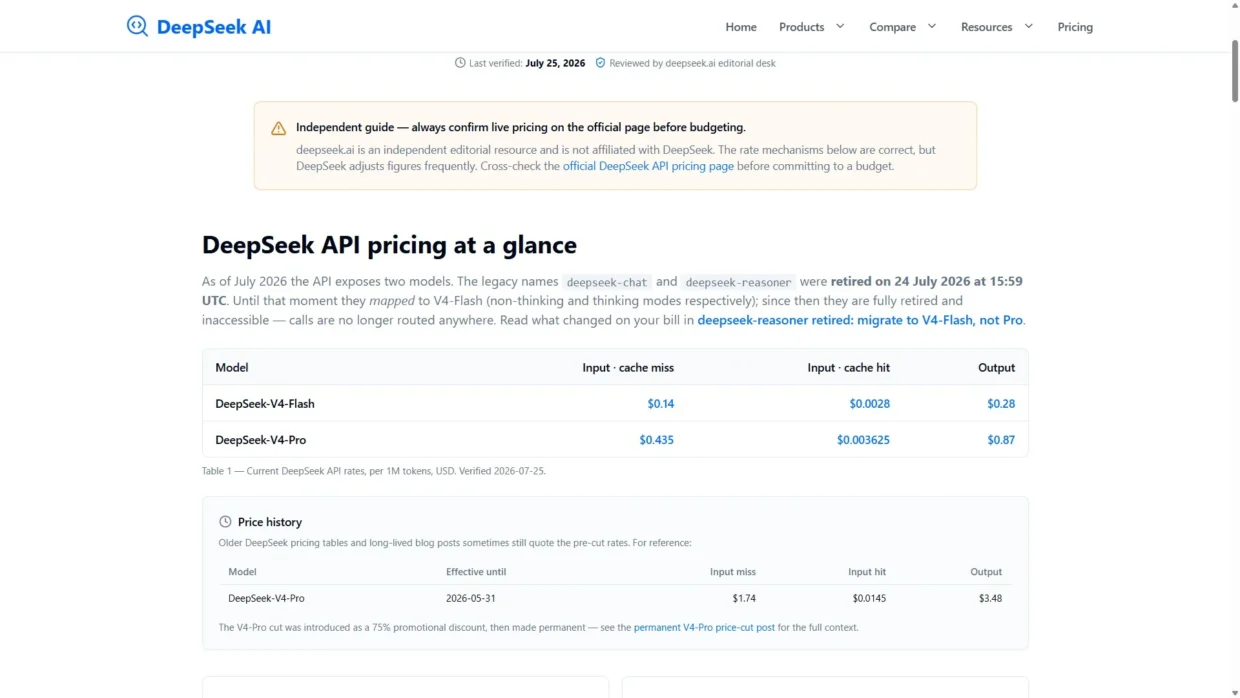Click the $0.28 output price
Viewport: 1240px width, 698px height.
coord(1001,404)
